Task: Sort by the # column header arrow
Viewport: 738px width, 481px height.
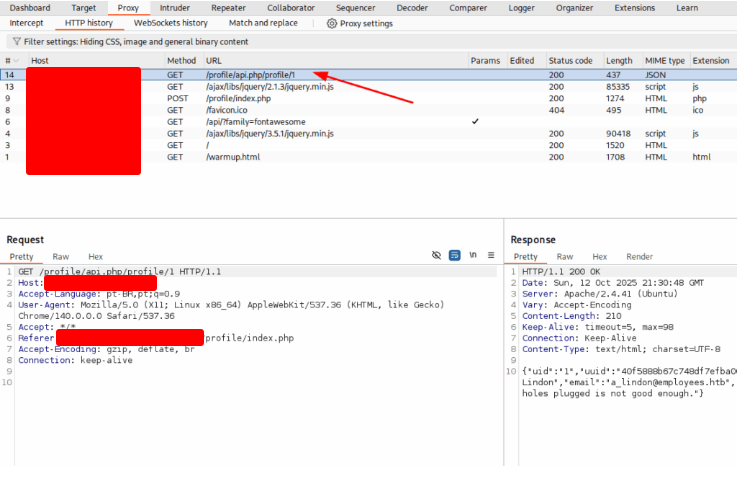Action: pos(18,61)
